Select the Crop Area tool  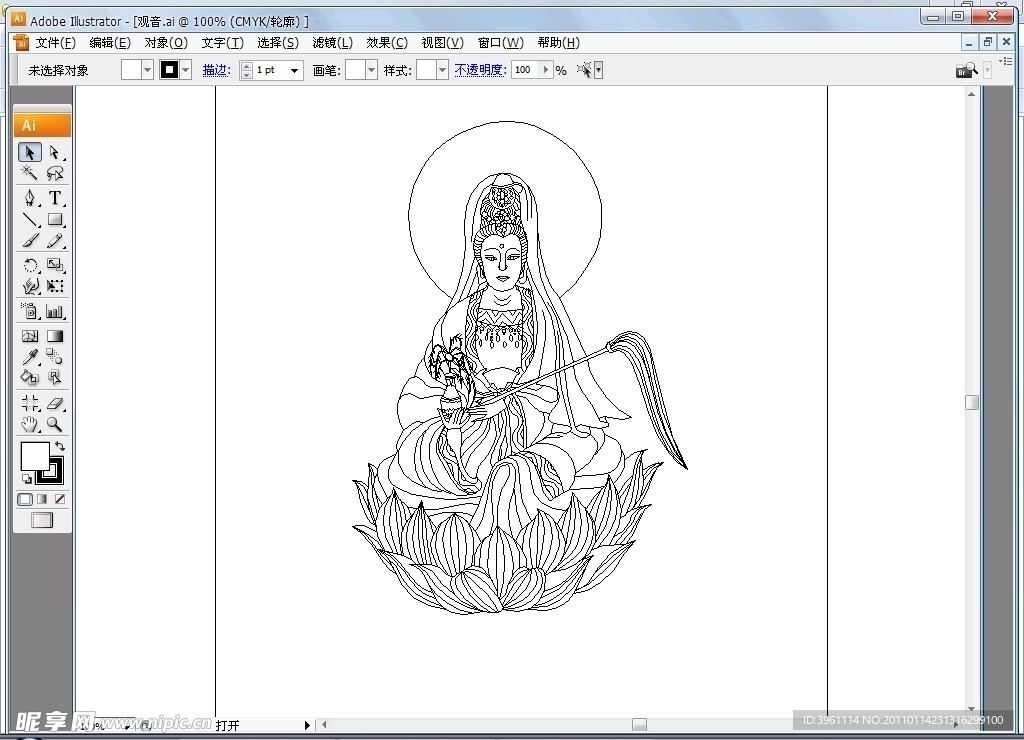[29, 403]
